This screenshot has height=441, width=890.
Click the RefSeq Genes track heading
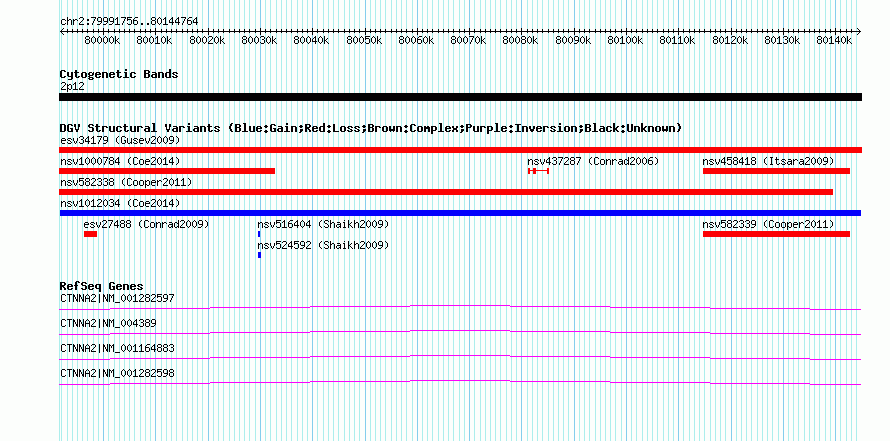coord(102,286)
